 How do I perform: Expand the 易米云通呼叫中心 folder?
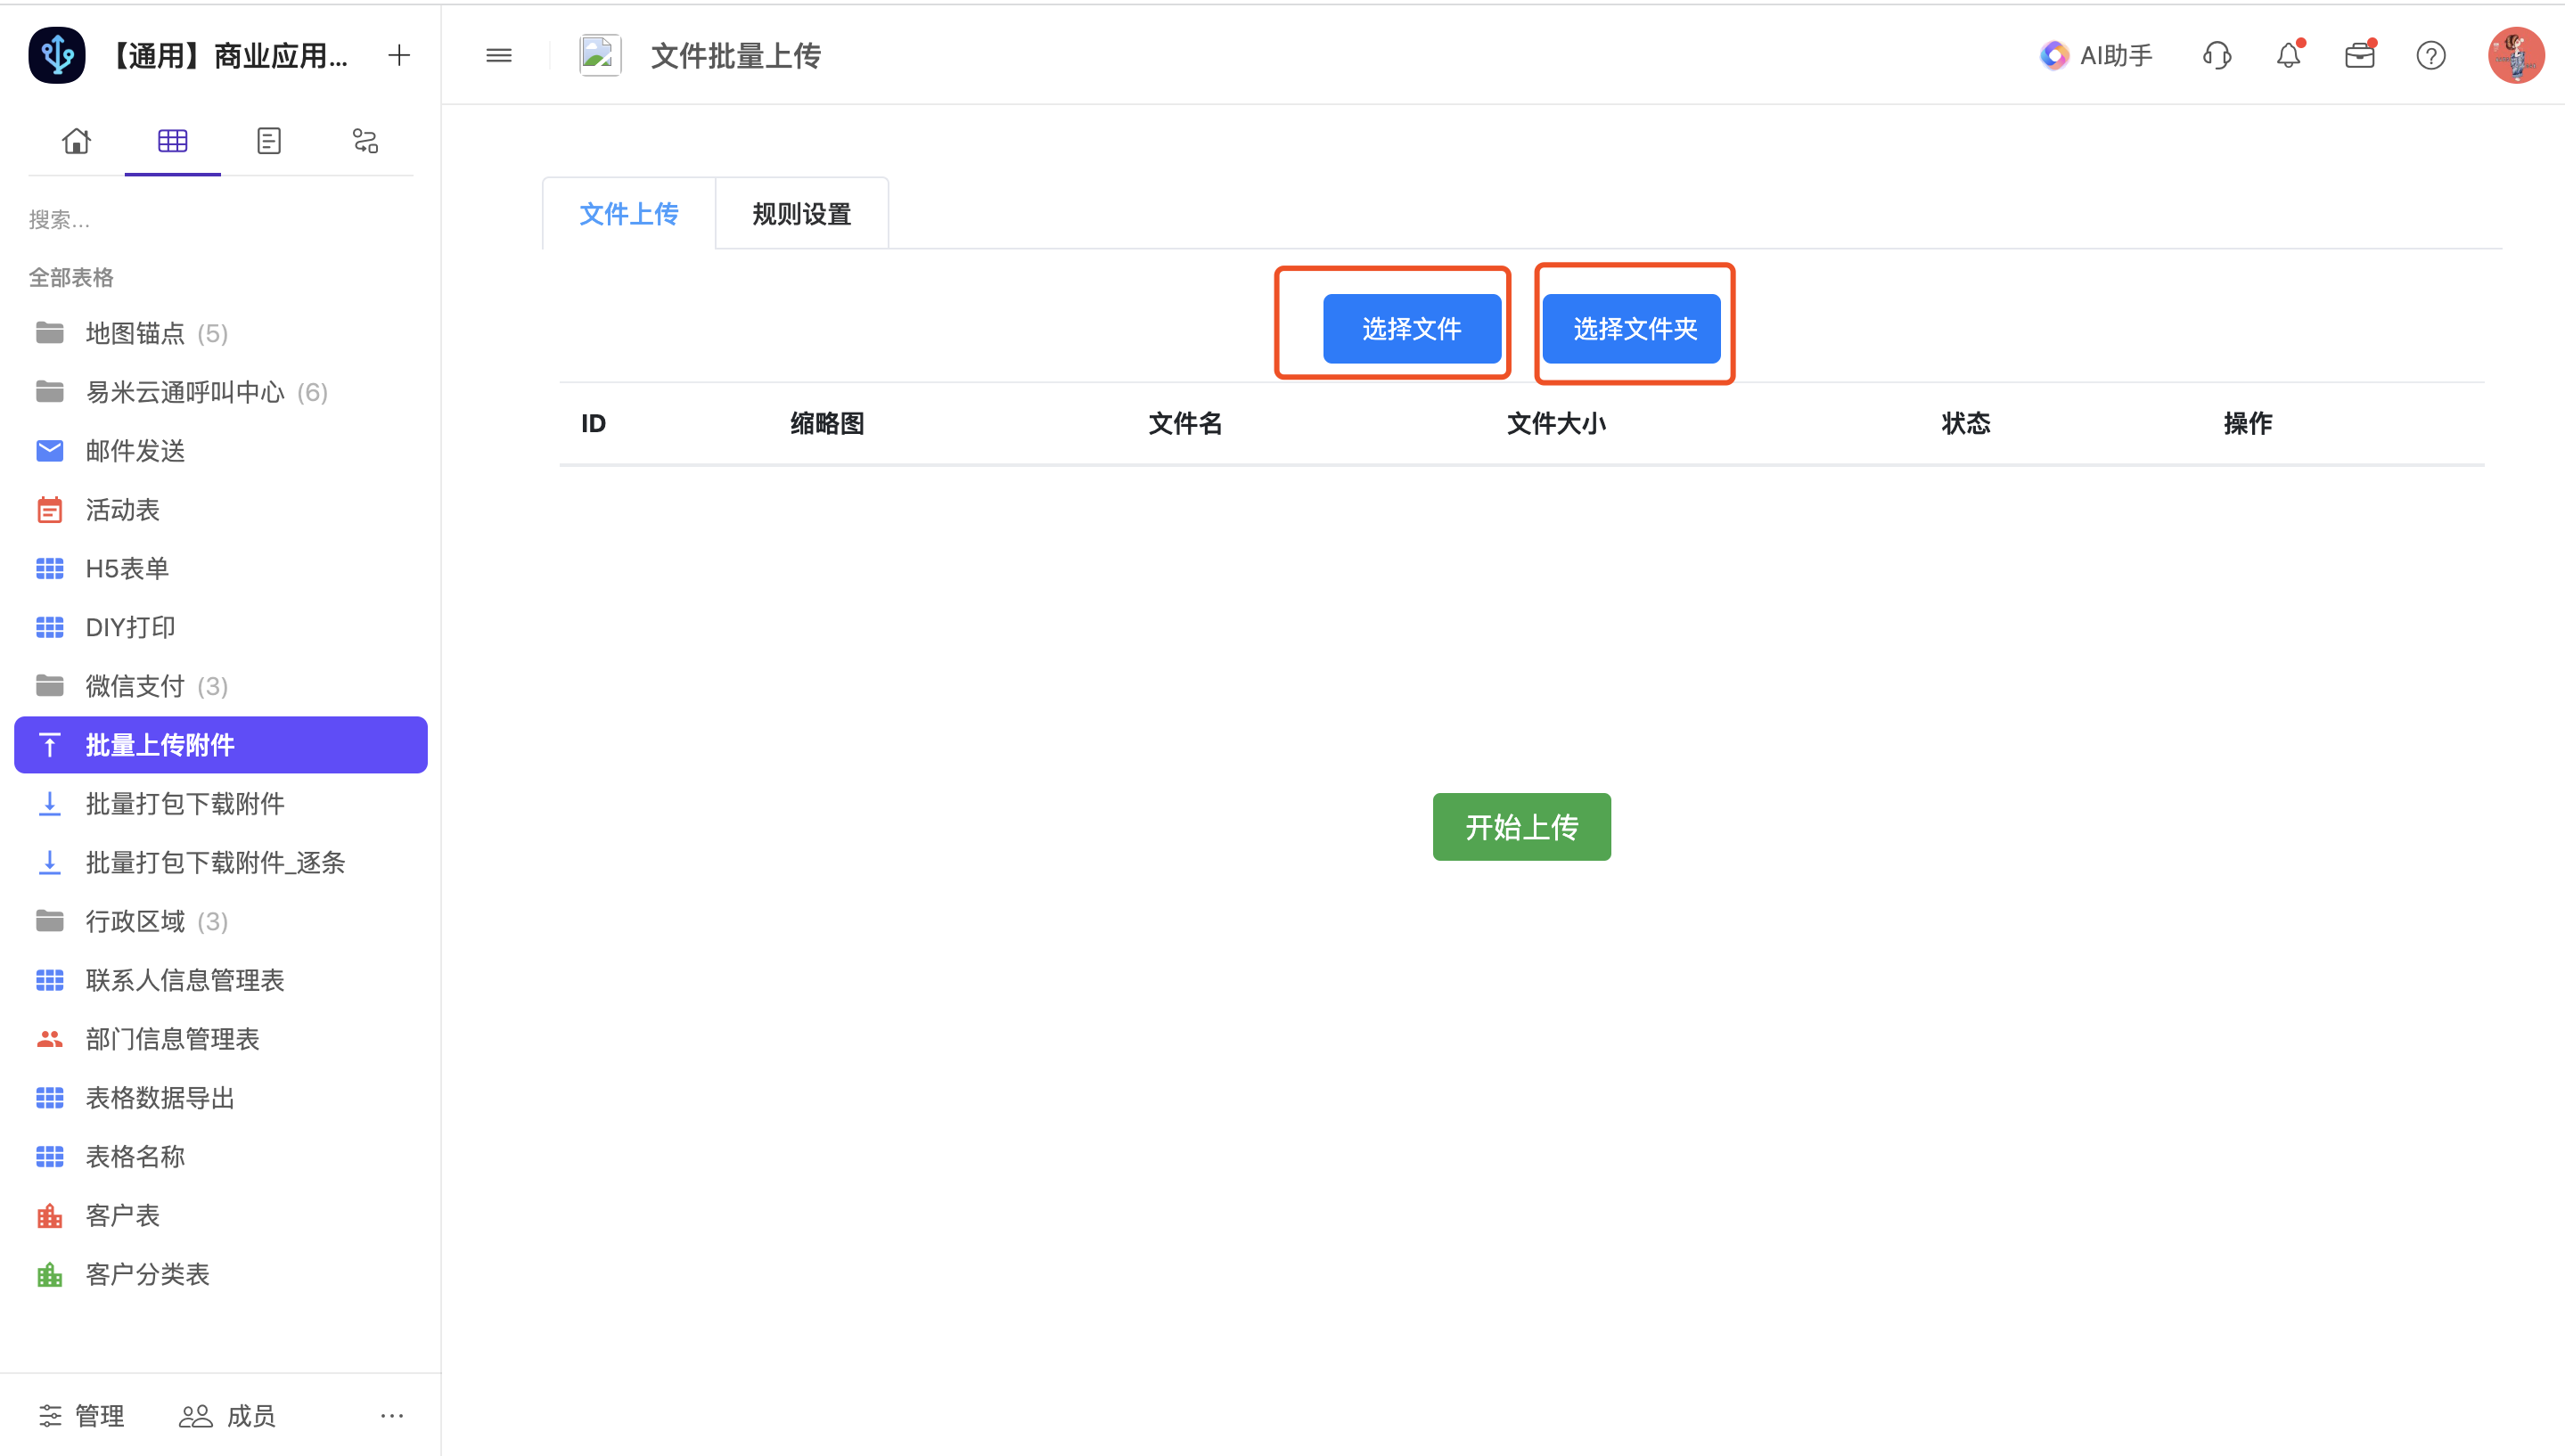click(x=221, y=392)
